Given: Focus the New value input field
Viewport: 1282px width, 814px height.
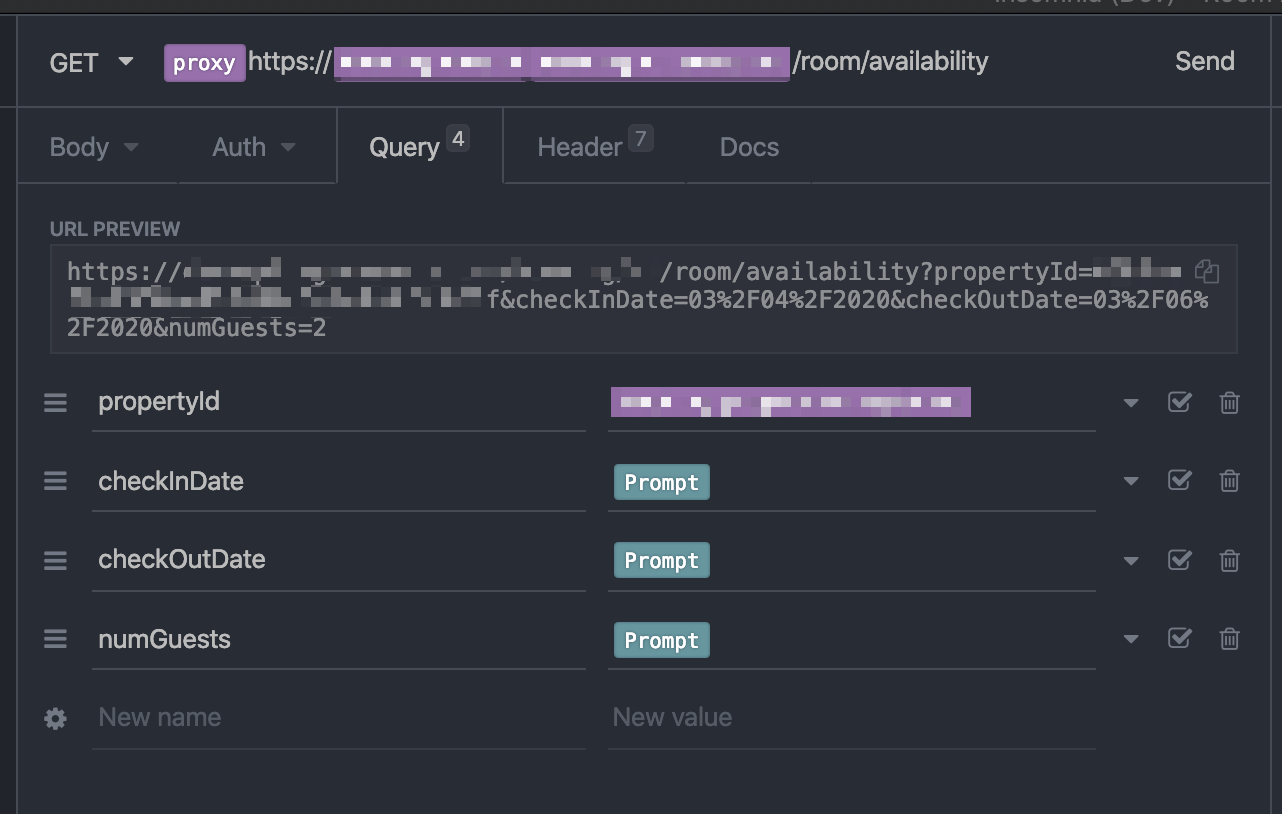Looking at the screenshot, I should click(x=851, y=717).
